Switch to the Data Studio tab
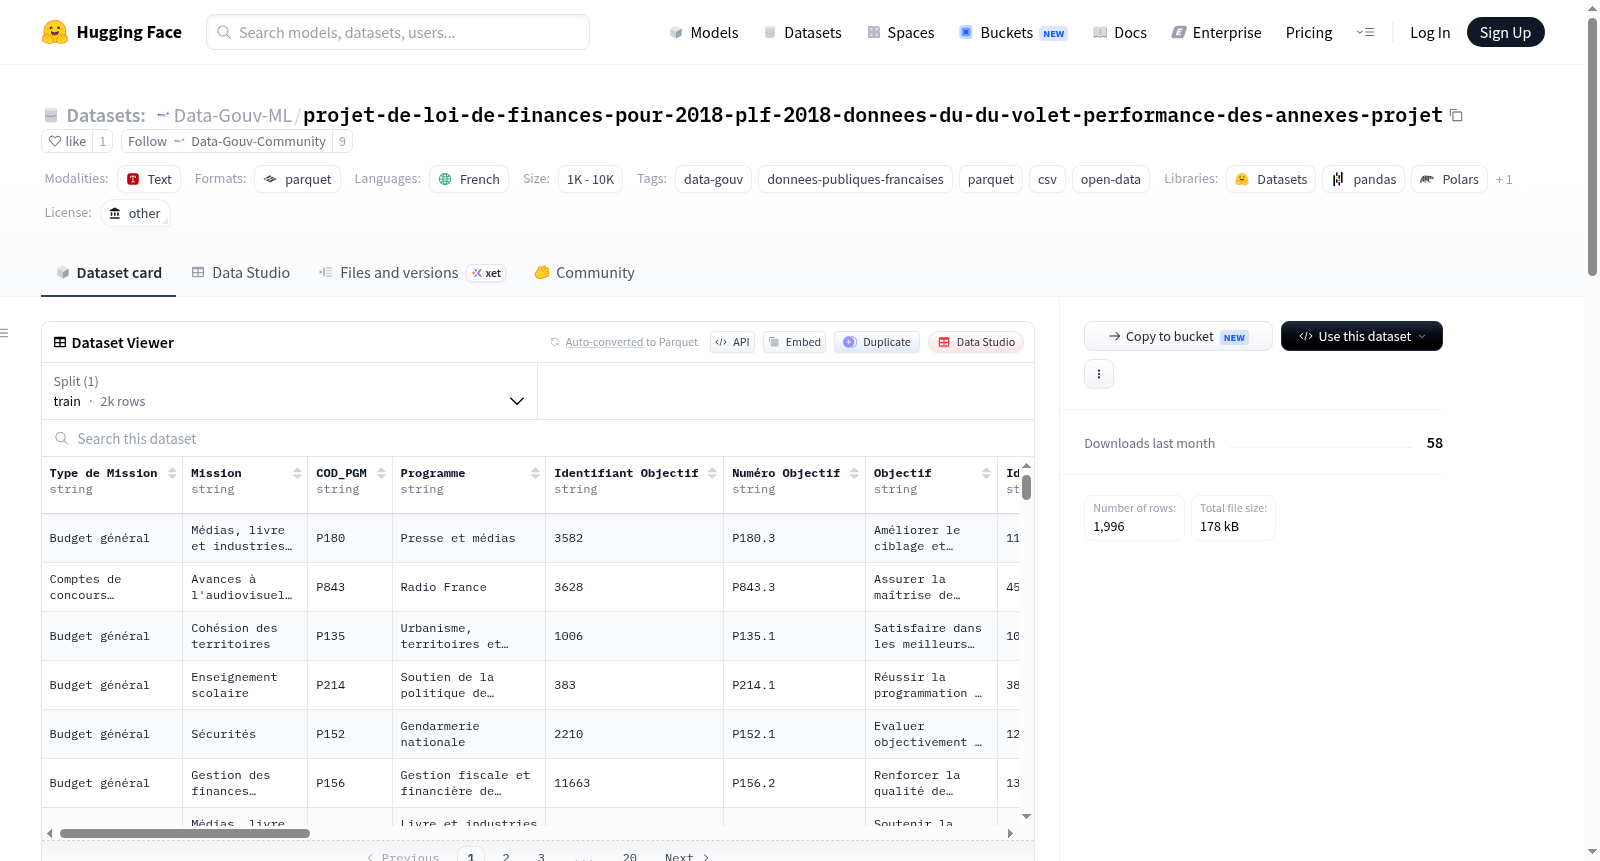This screenshot has height=861, width=1600. [x=241, y=272]
